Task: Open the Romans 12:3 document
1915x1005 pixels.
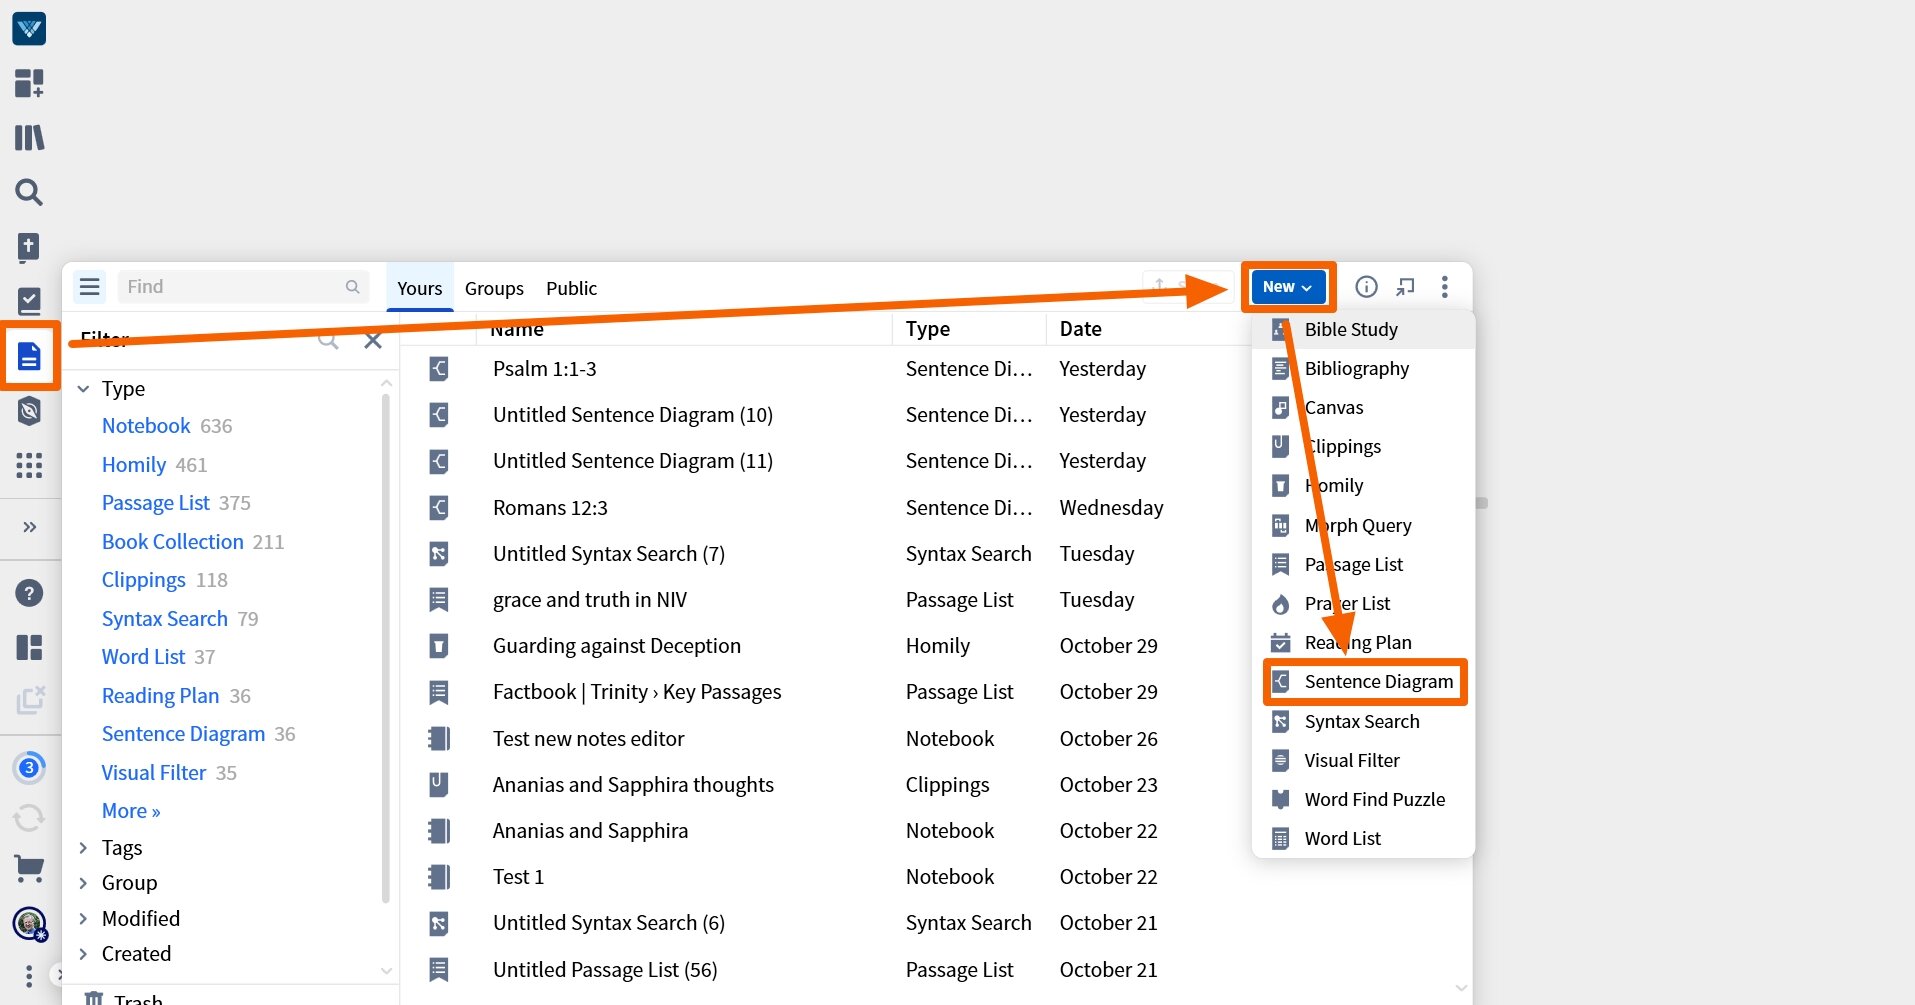Action: 550,508
